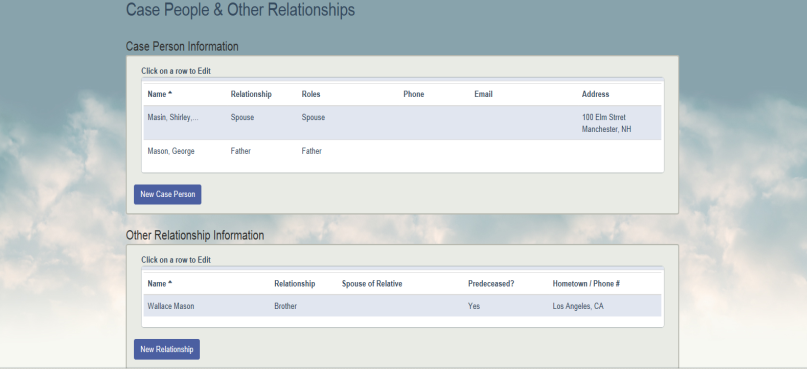Click the Hometown / Phone # column header
Image resolution: width=807 pixels, height=369 pixels.
586,284
